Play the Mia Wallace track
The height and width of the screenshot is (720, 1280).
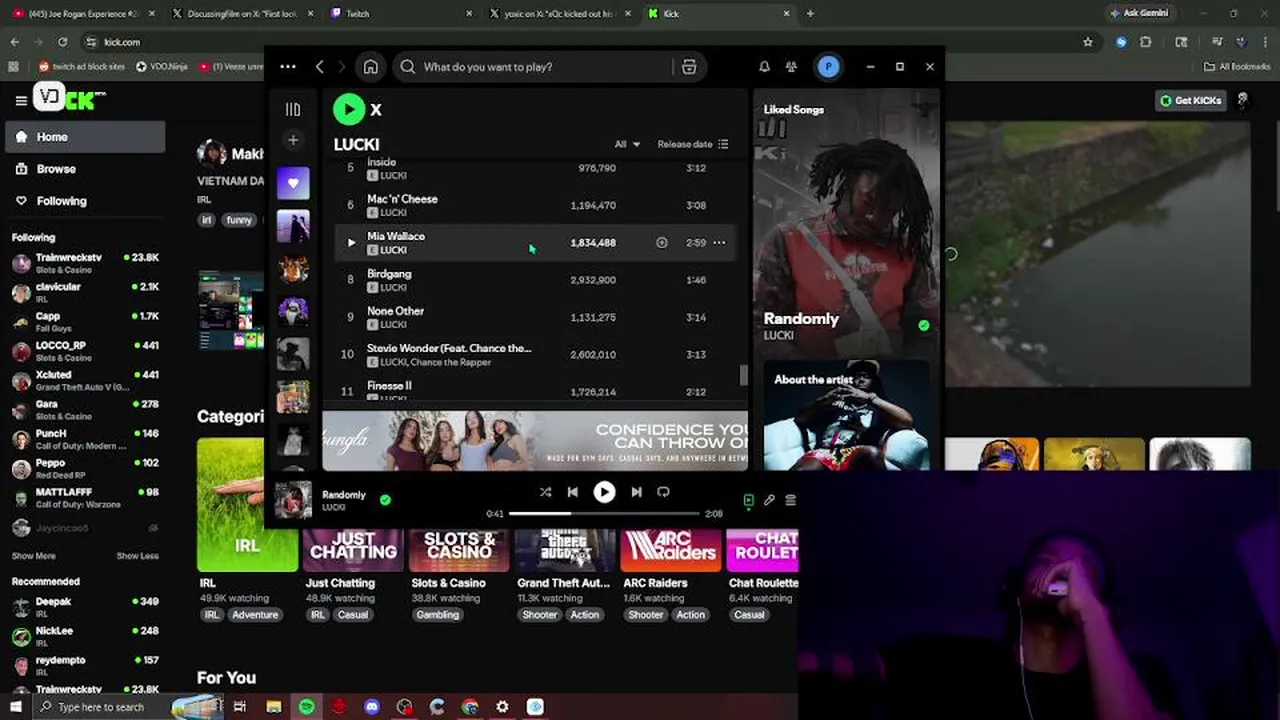(x=351, y=242)
